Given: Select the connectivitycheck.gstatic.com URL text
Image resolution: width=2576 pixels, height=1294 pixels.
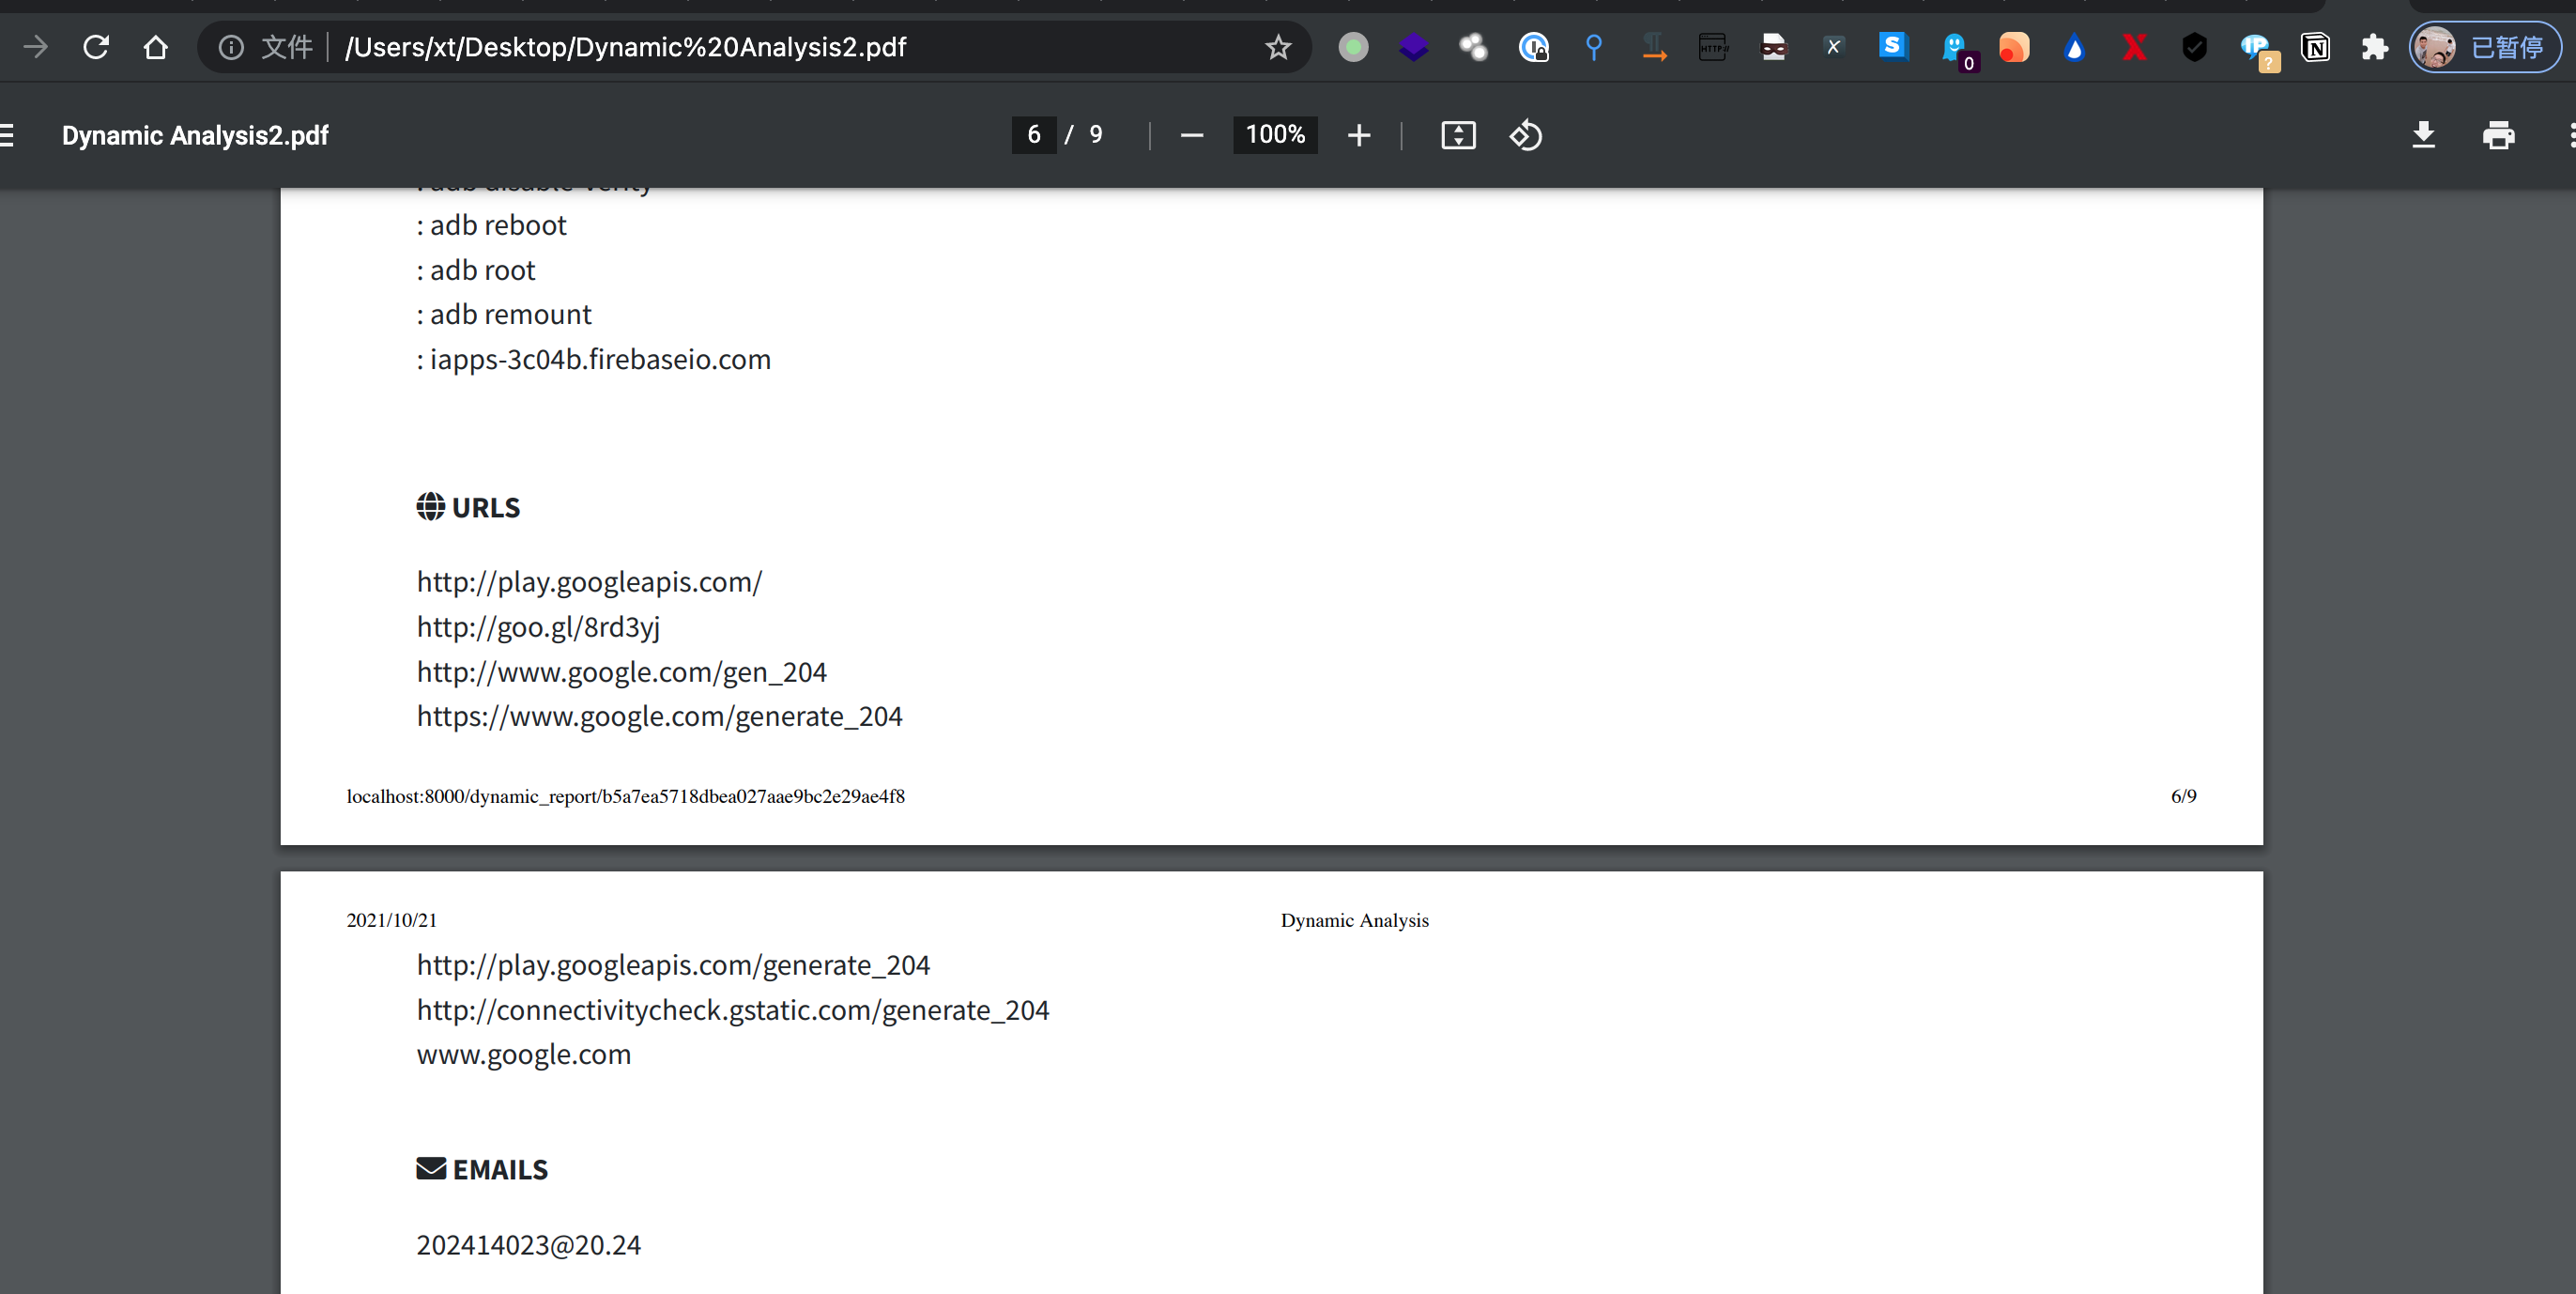Looking at the screenshot, I should [733, 1010].
